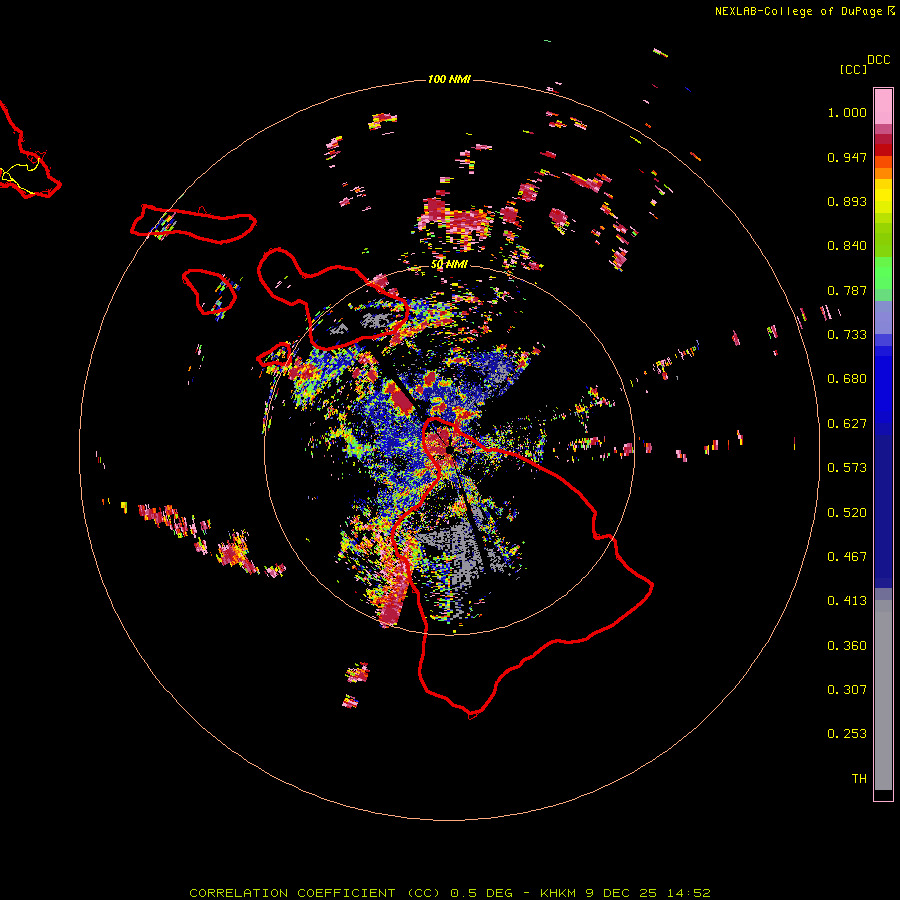Click the 0.733 legend value
The image size is (900, 900).
pyautogui.click(x=847, y=335)
